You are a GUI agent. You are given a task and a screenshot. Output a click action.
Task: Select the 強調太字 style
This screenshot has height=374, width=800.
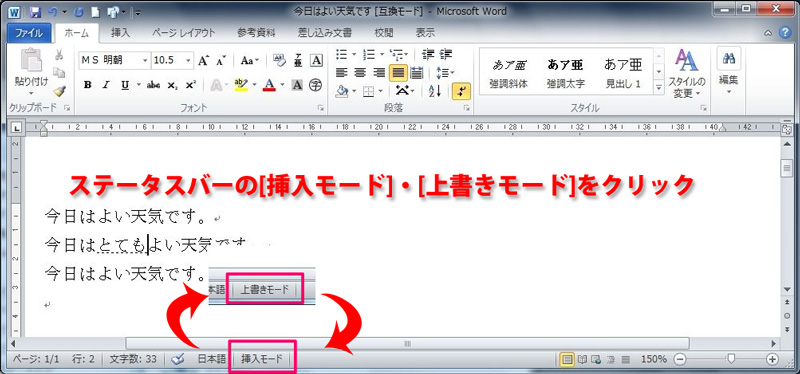pyautogui.click(x=565, y=72)
